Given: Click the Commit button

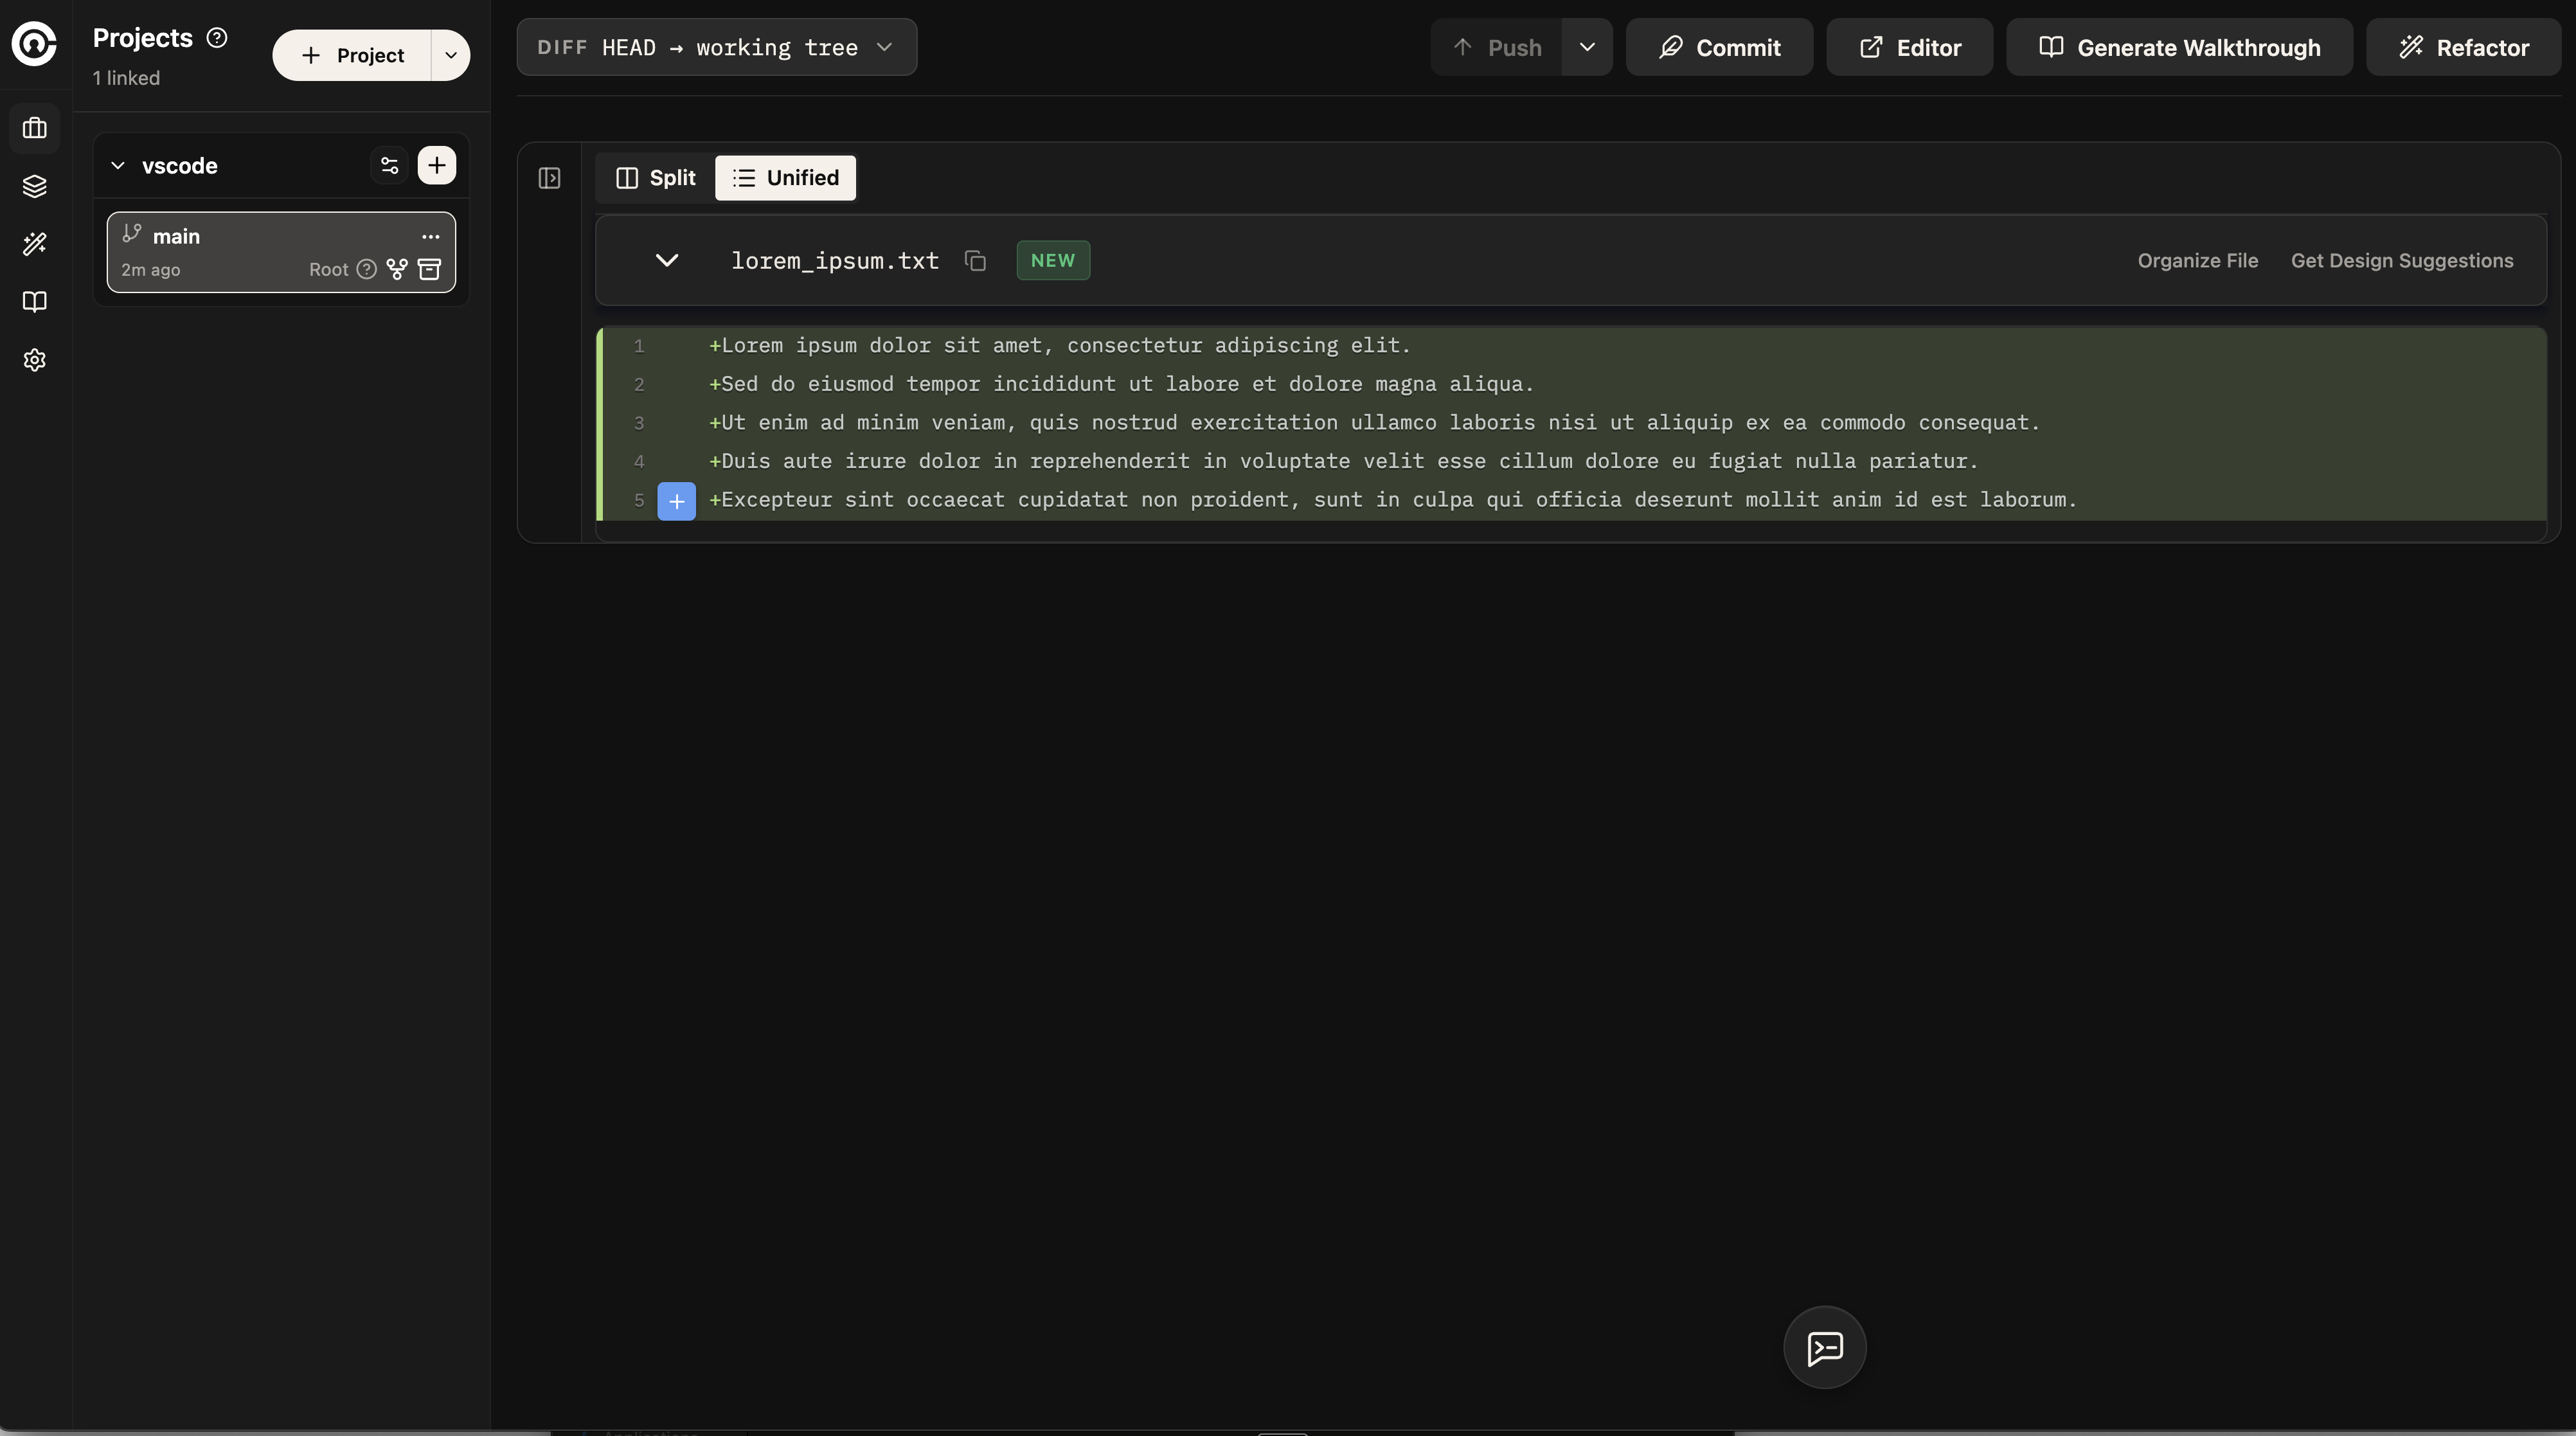Looking at the screenshot, I should tap(1718, 47).
